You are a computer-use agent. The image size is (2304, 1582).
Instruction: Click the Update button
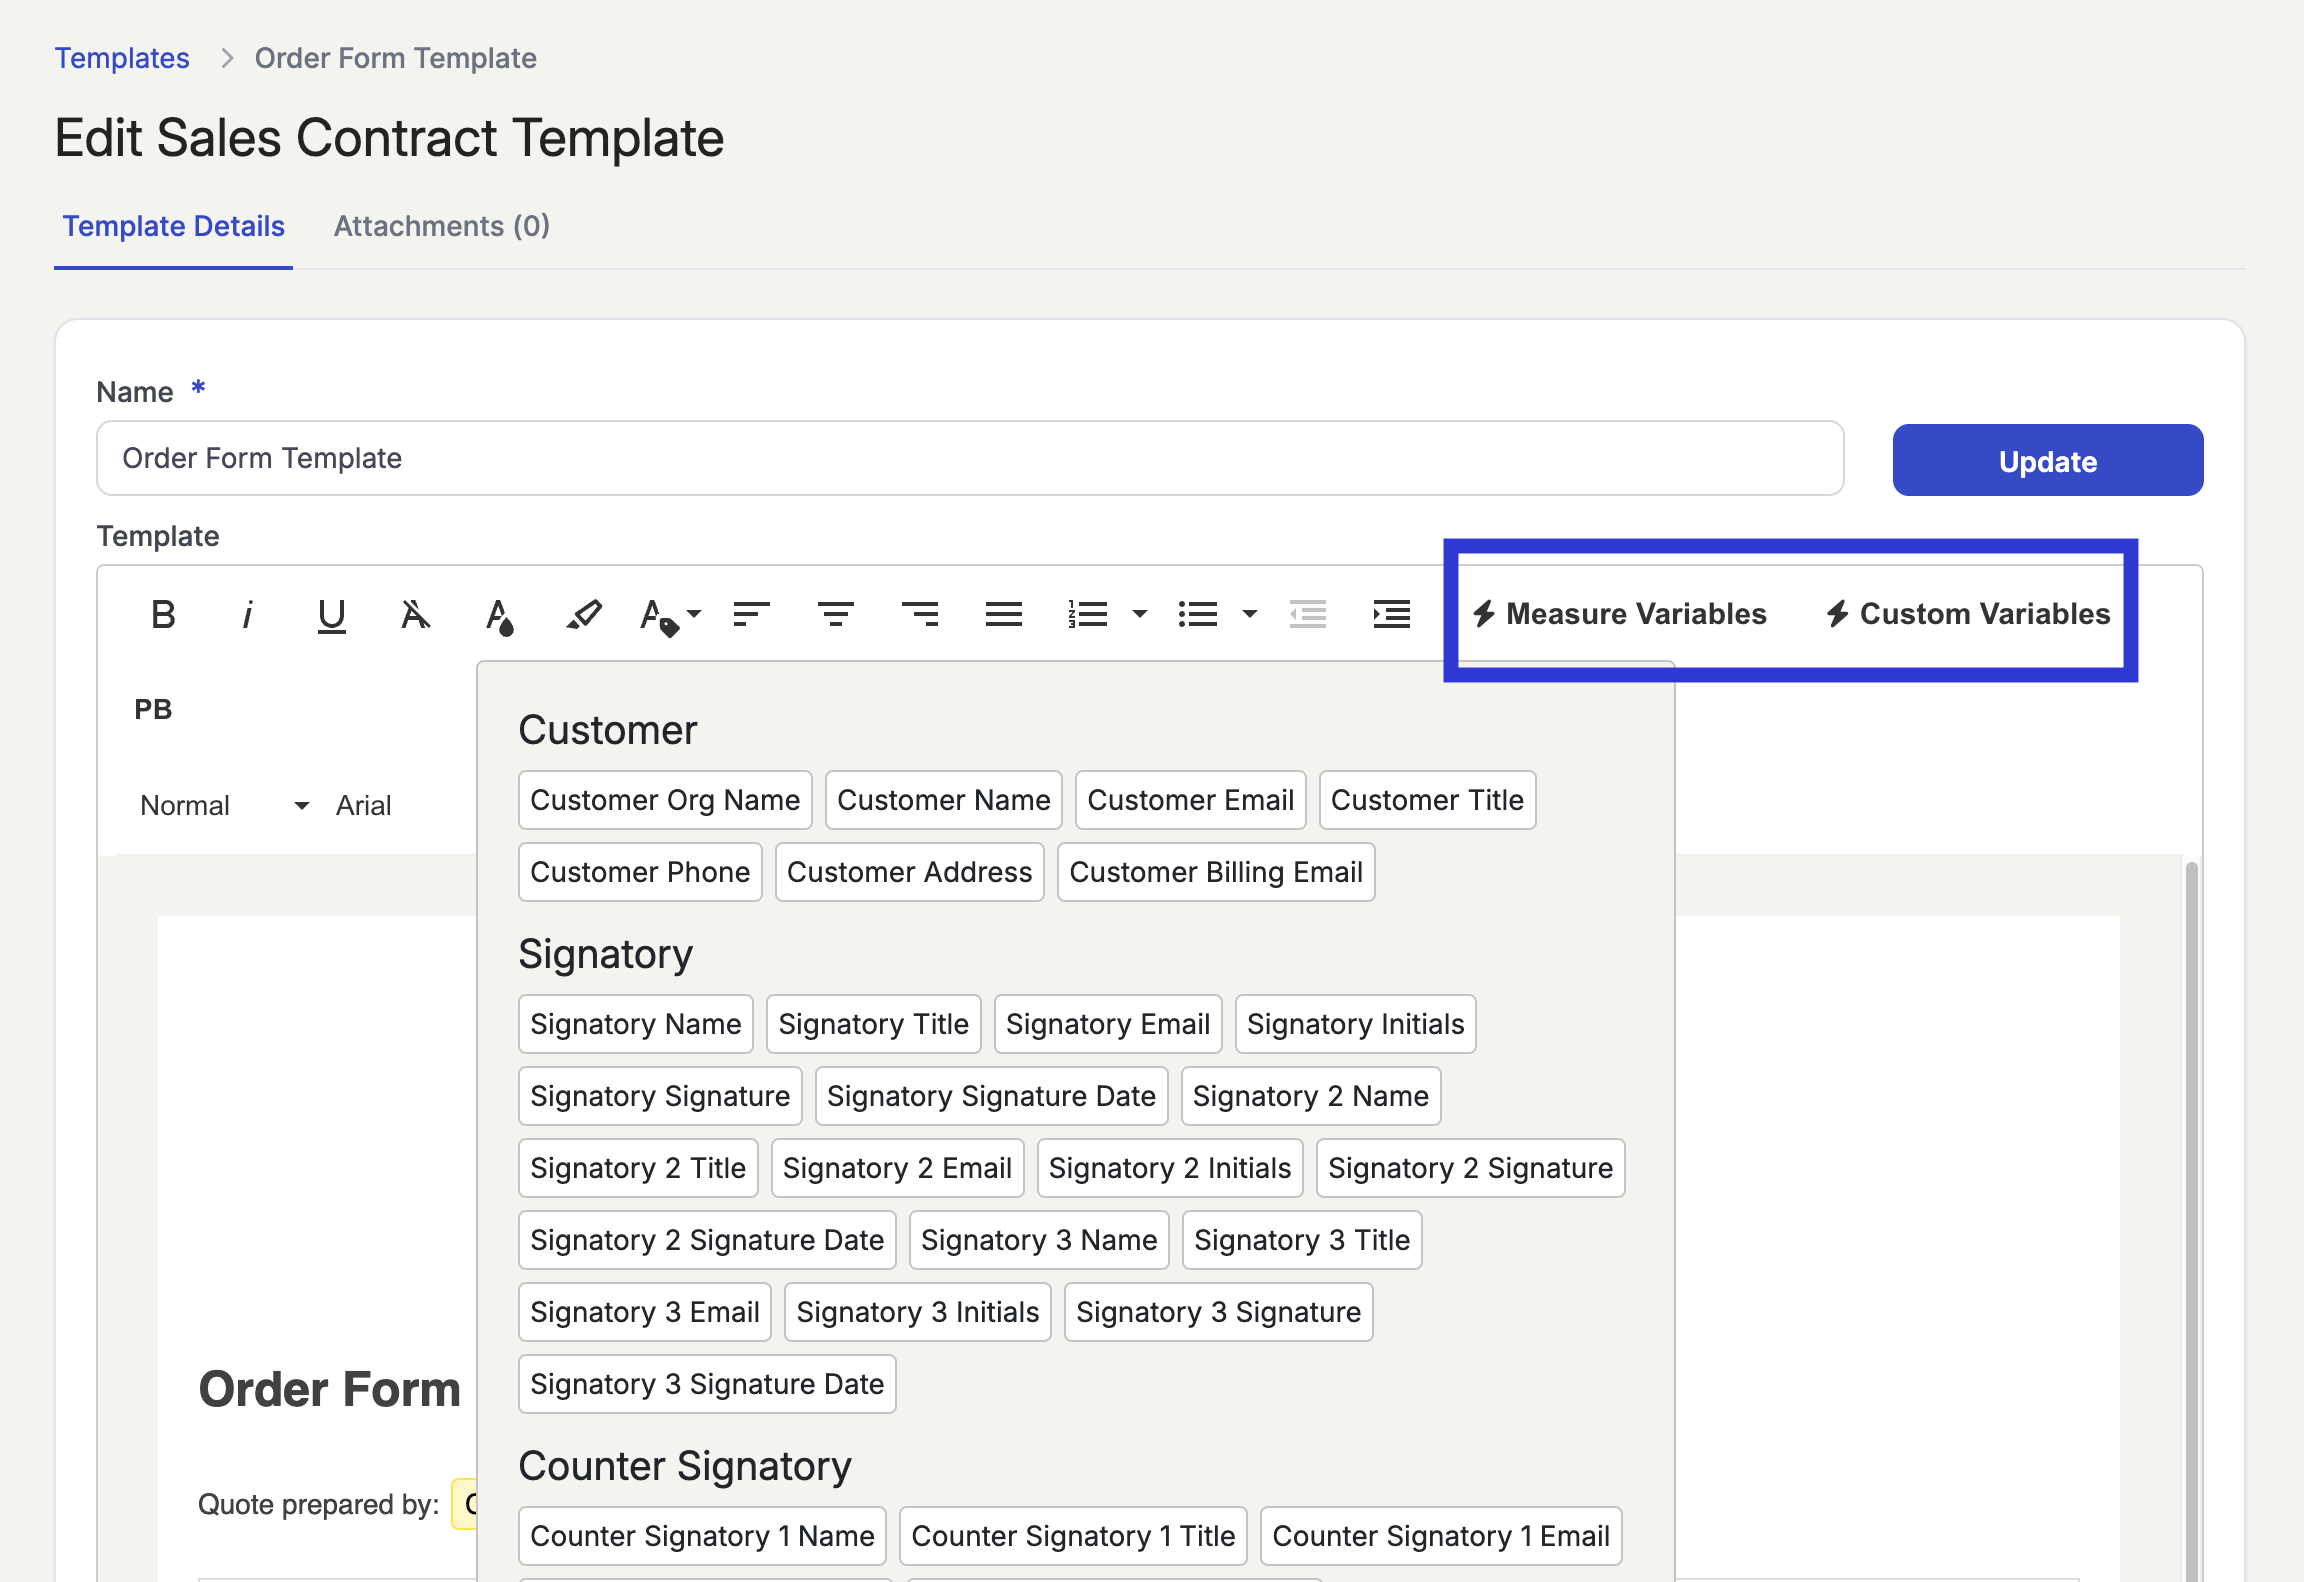2047,461
